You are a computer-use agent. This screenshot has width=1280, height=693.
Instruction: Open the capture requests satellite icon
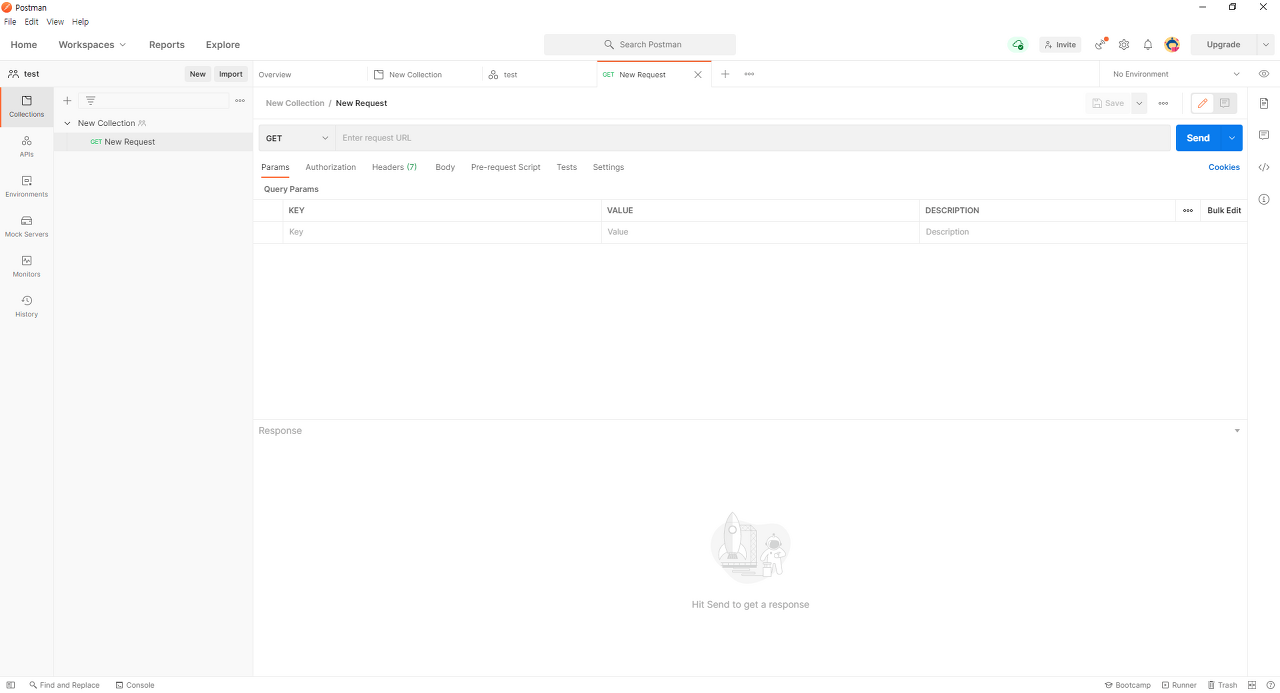coord(1101,44)
